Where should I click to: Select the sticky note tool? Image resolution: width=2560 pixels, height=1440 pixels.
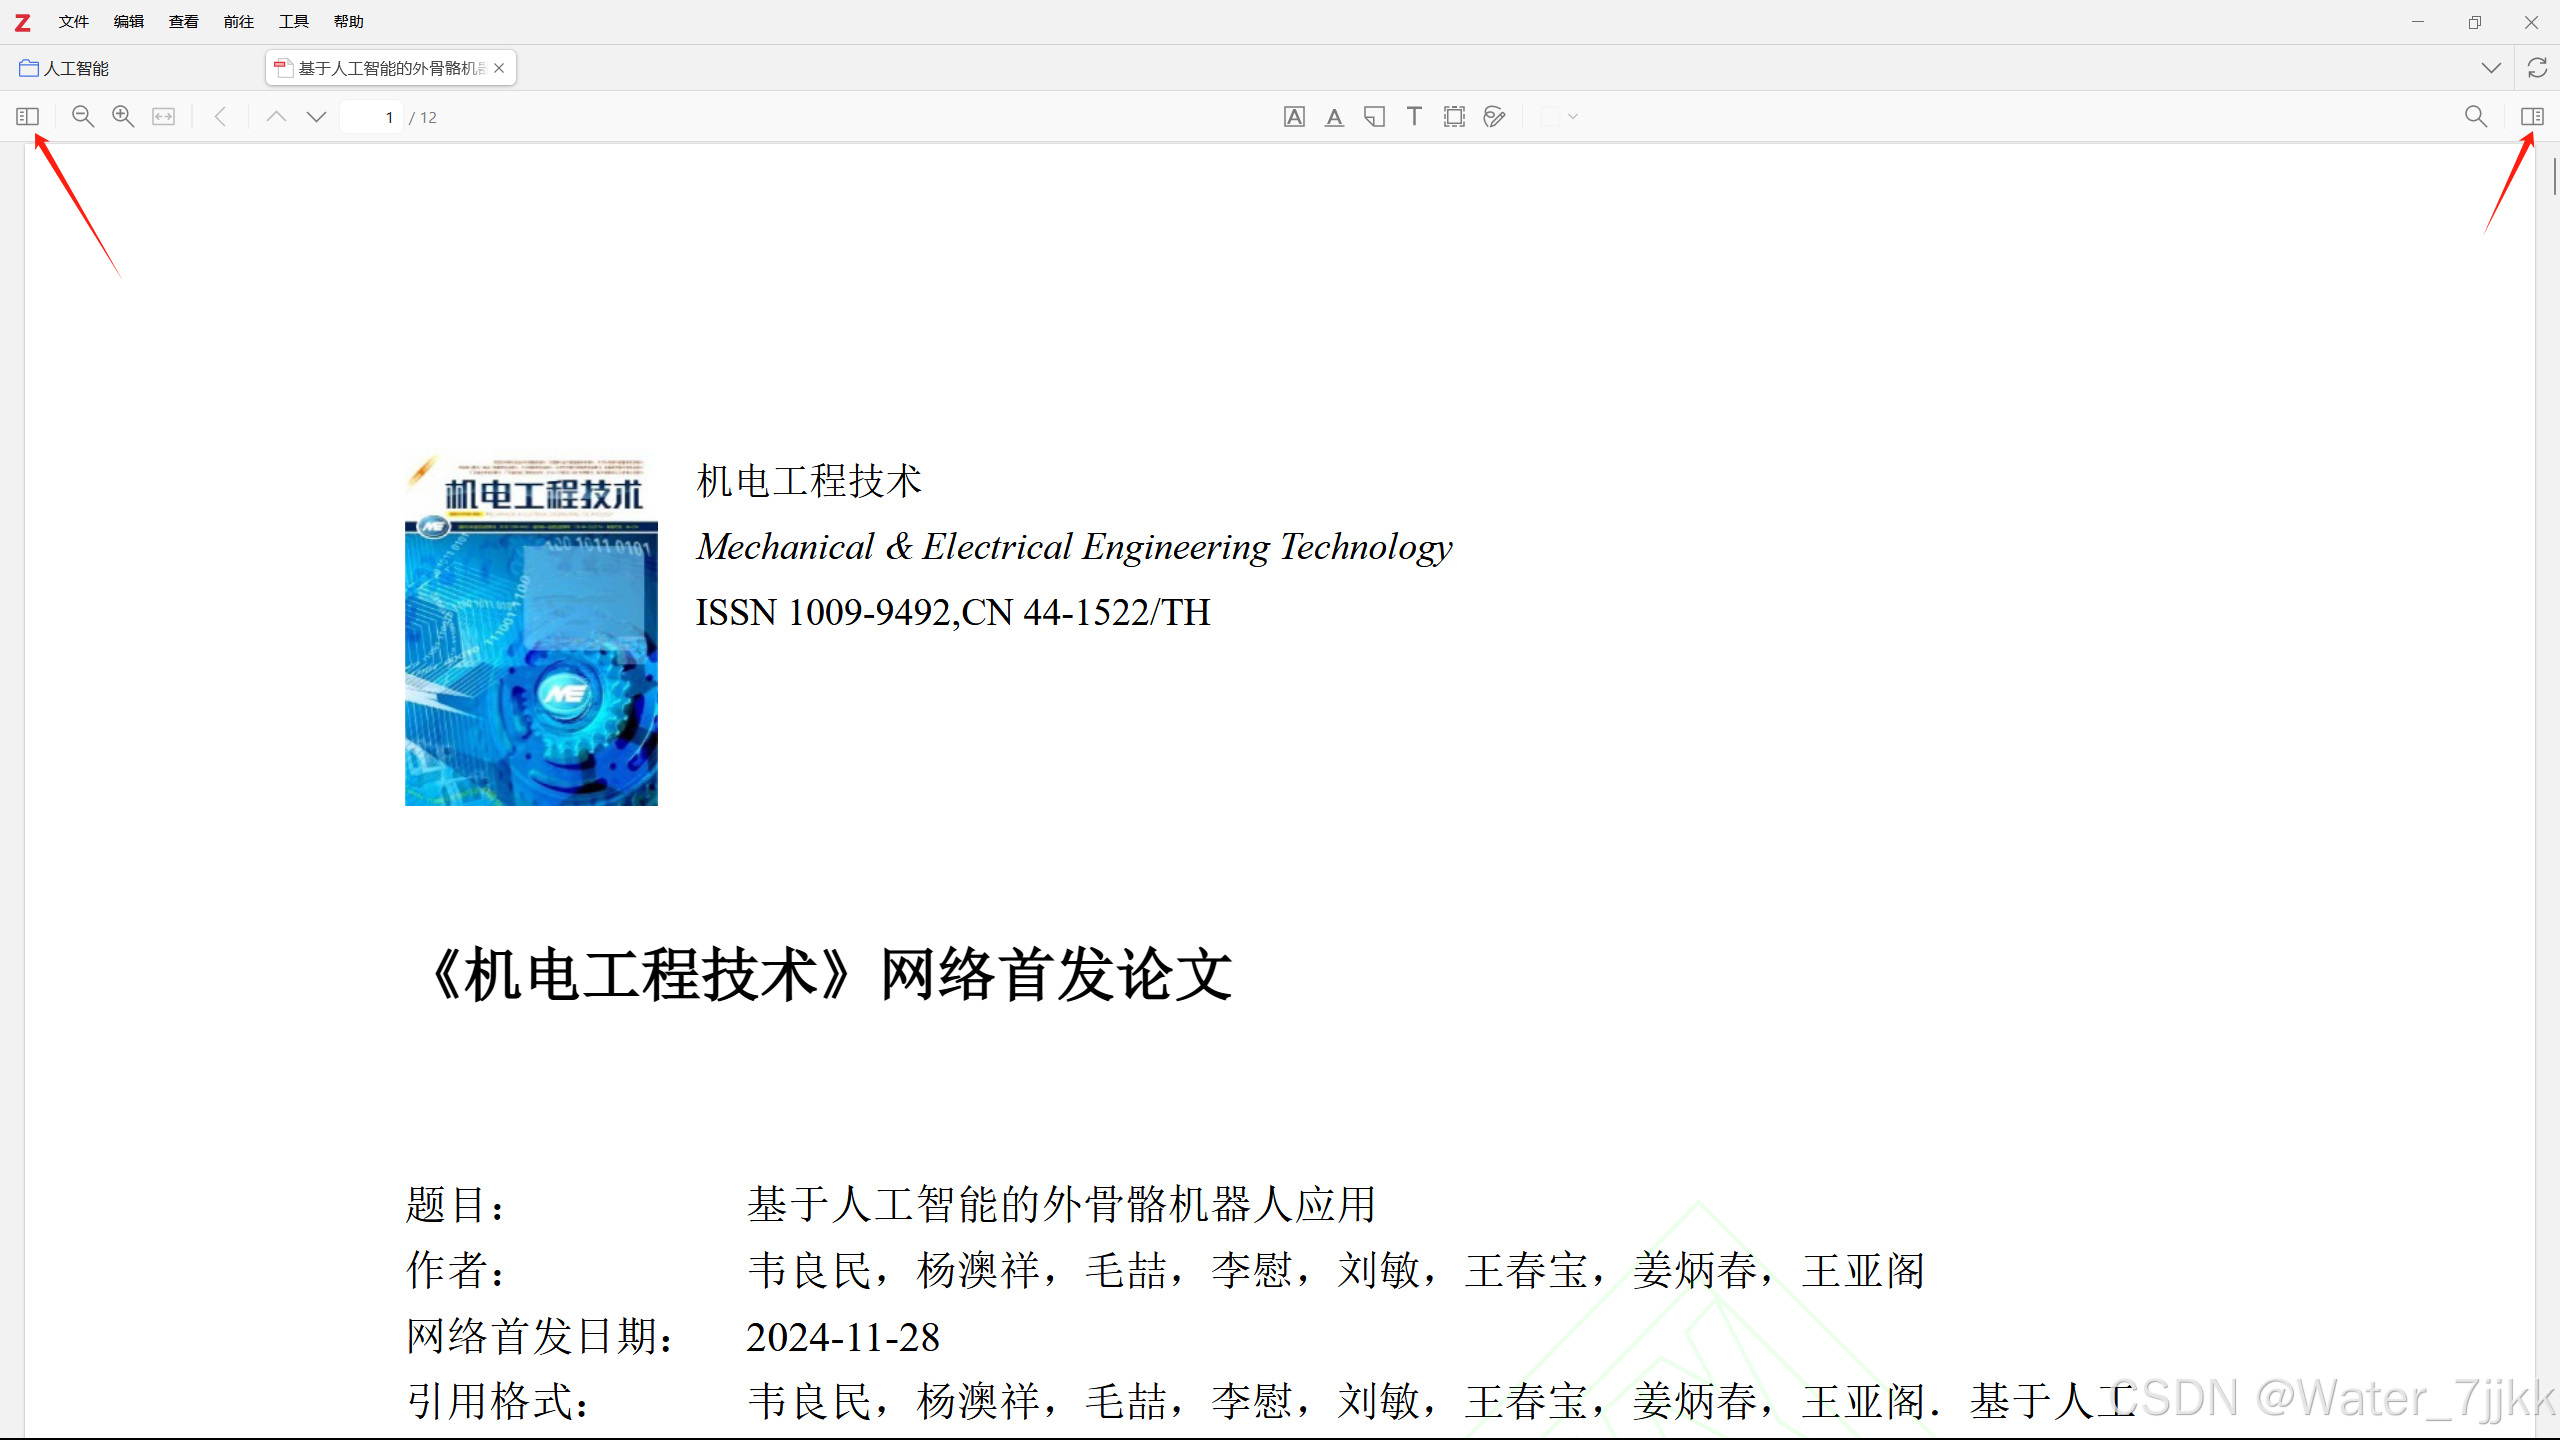(x=1374, y=117)
